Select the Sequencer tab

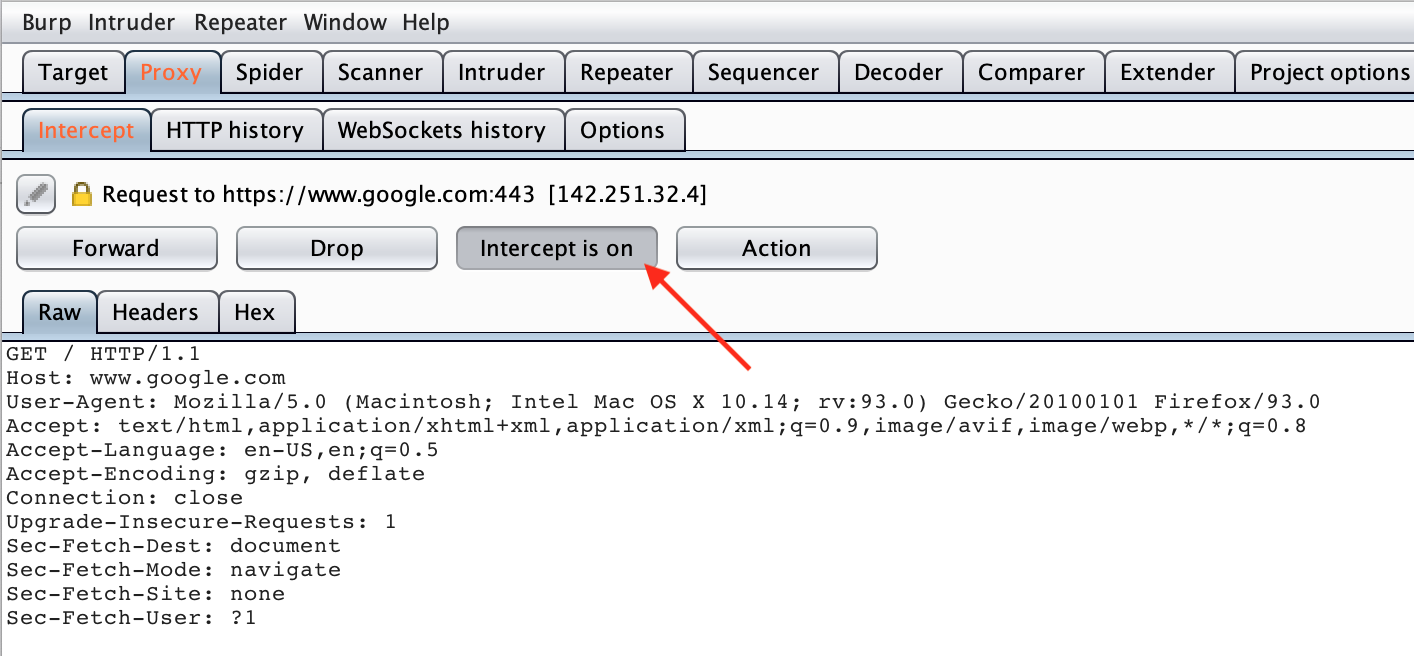coord(765,71)
